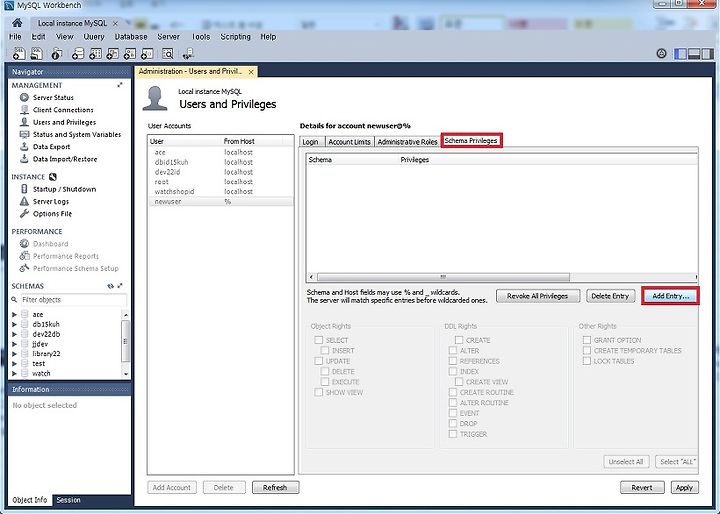Open the performance Dashboard
The width and height of the screenshot is (720, 514).
coord(50,244)
